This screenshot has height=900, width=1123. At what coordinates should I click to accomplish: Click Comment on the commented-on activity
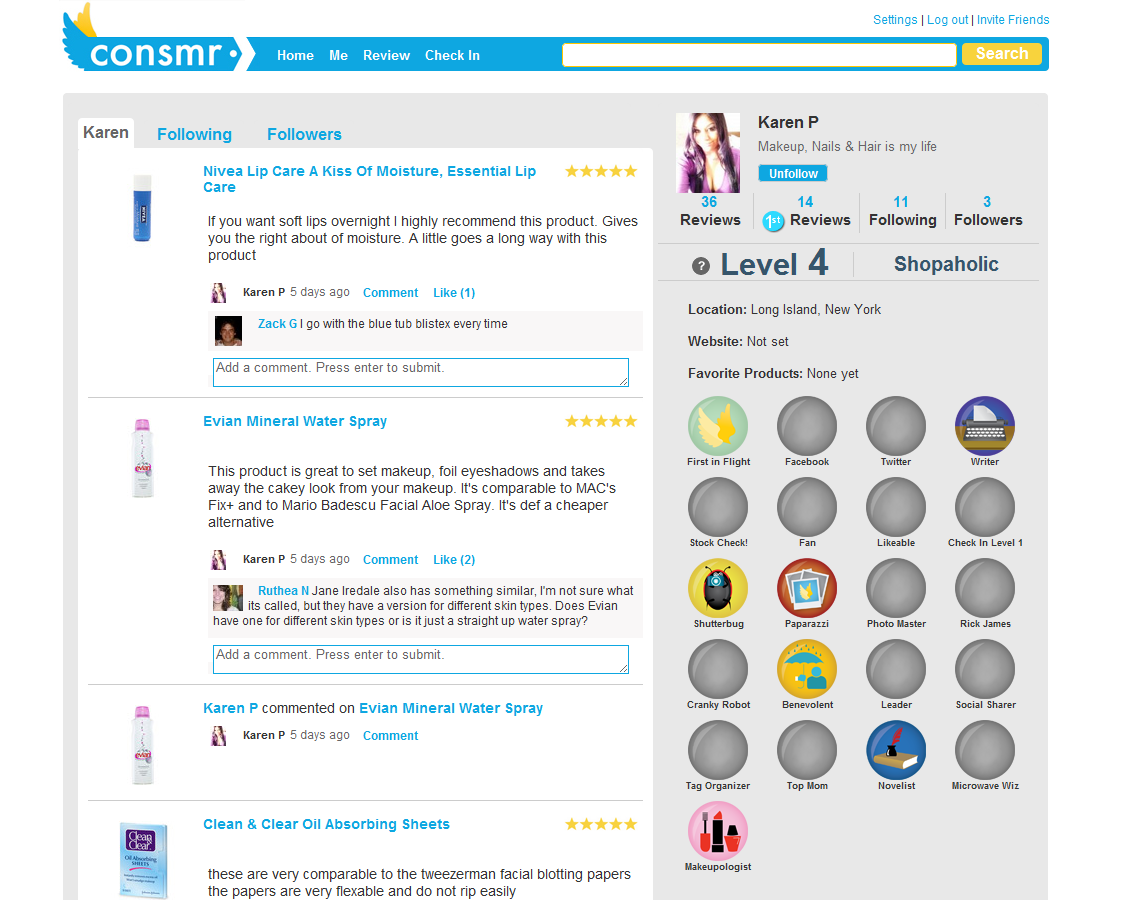coord(390,735)
